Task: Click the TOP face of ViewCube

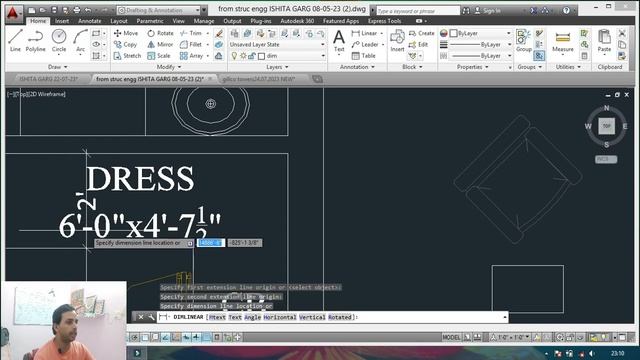Action: click(x=607, y=126)
